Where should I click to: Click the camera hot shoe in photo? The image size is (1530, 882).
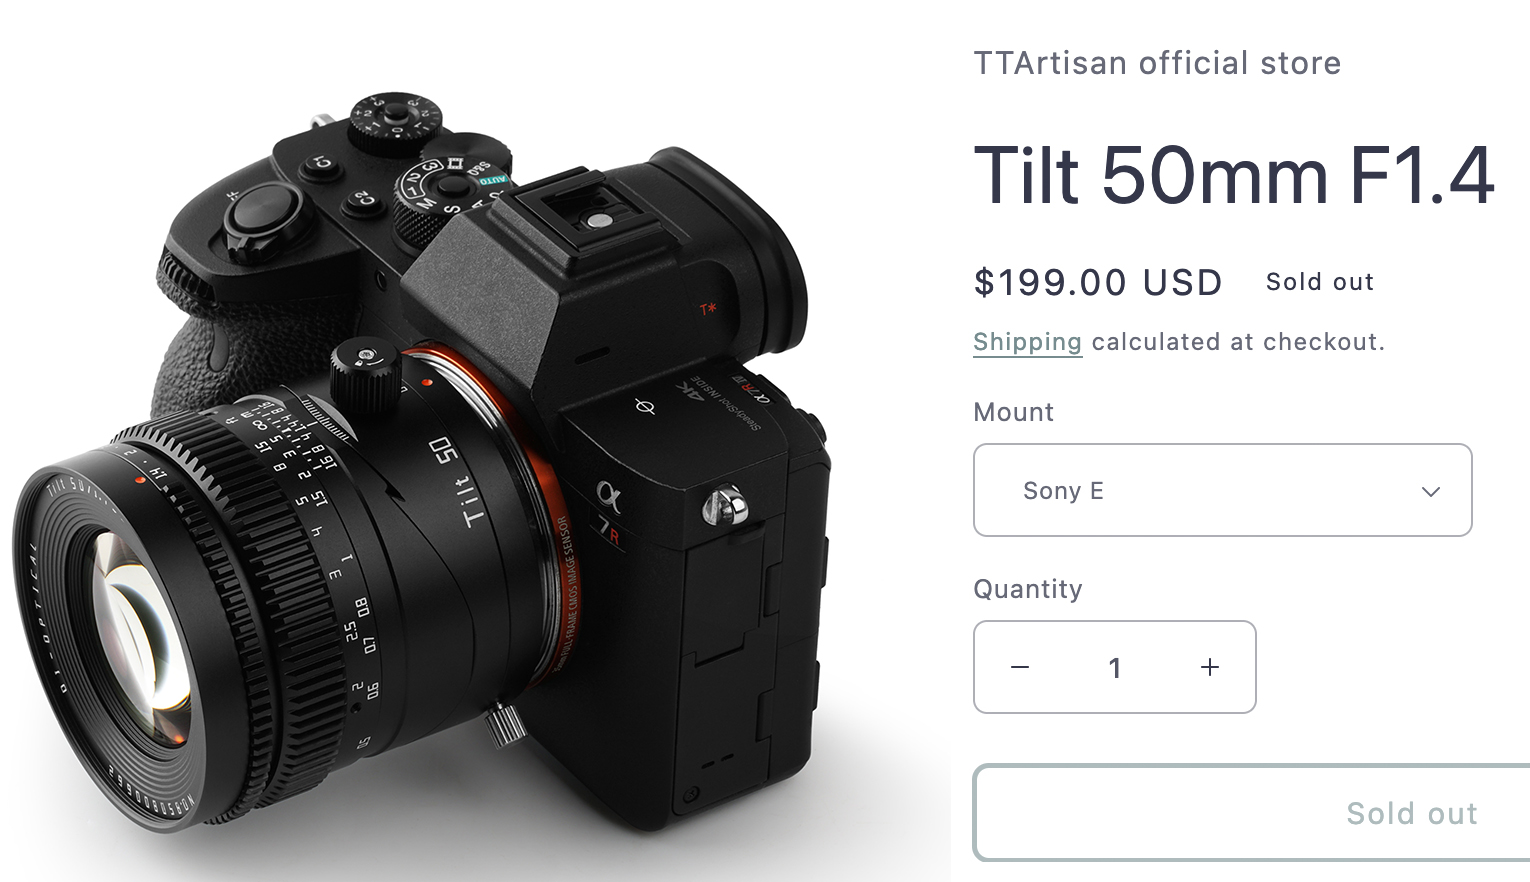585,215
